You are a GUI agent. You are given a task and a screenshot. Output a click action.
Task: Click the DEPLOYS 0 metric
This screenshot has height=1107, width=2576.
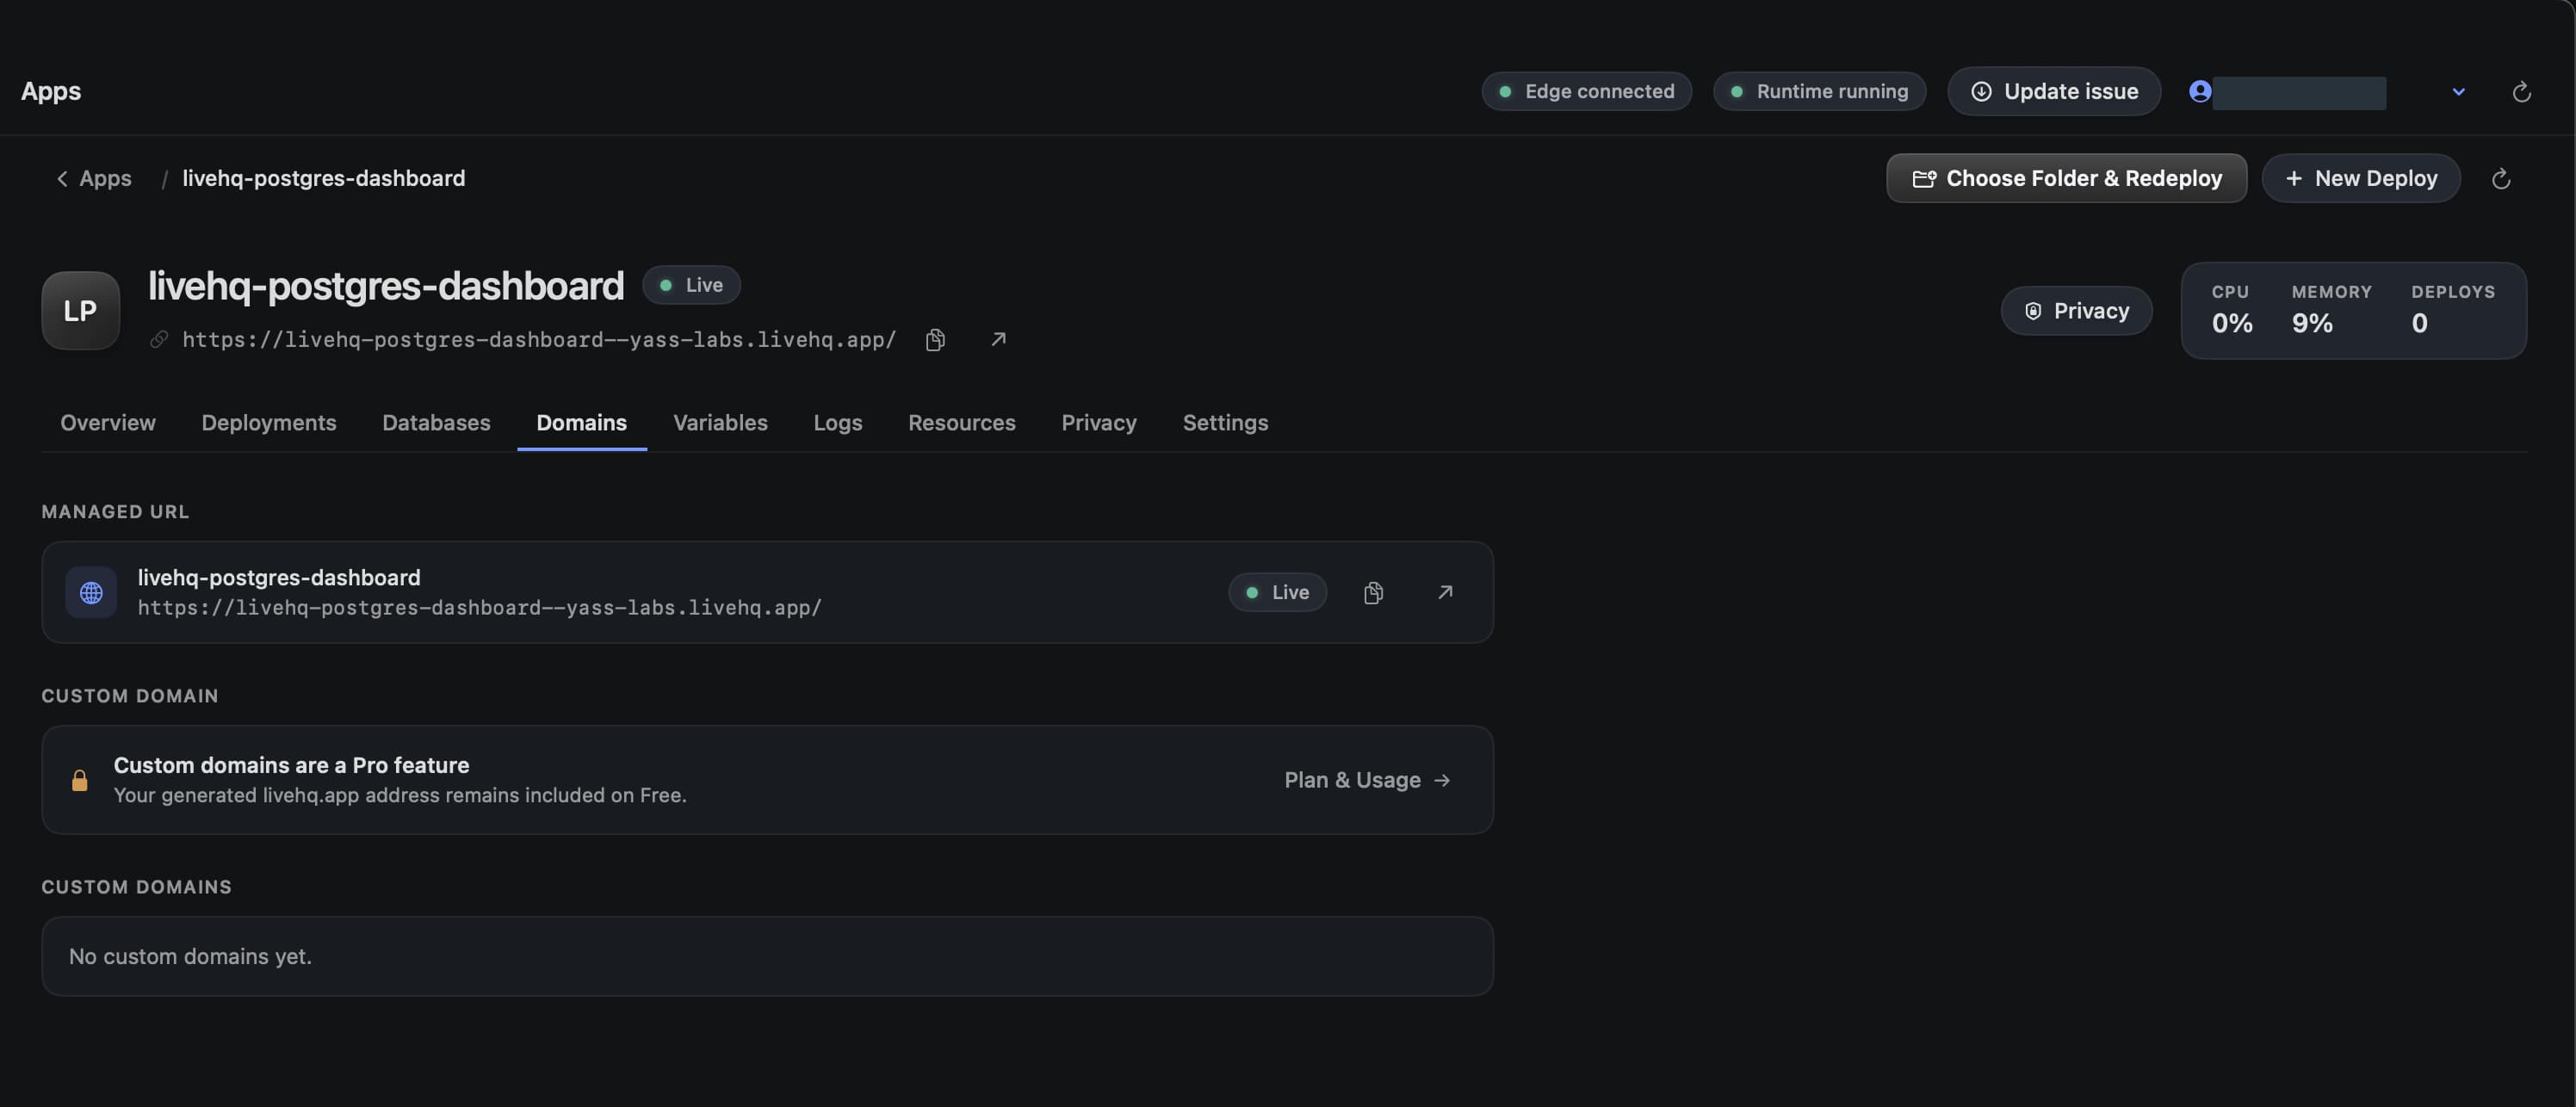click(x=2452, y=310)
